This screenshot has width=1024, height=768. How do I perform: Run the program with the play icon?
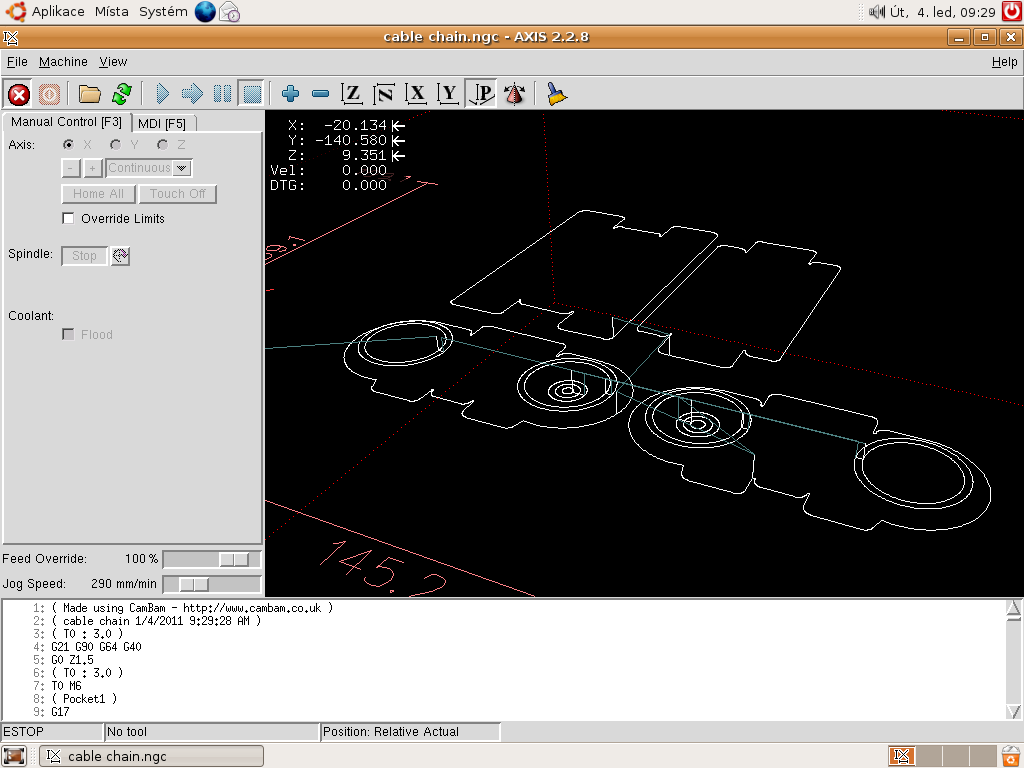pyautogui.click(x=163, y=94)
